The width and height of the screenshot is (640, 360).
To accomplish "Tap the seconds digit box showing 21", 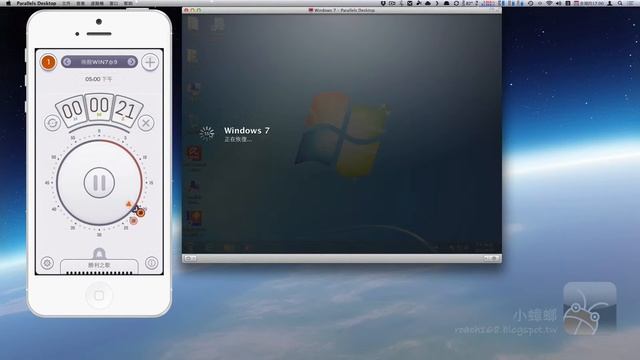I will pyautogui.click(x=127, y=110).
